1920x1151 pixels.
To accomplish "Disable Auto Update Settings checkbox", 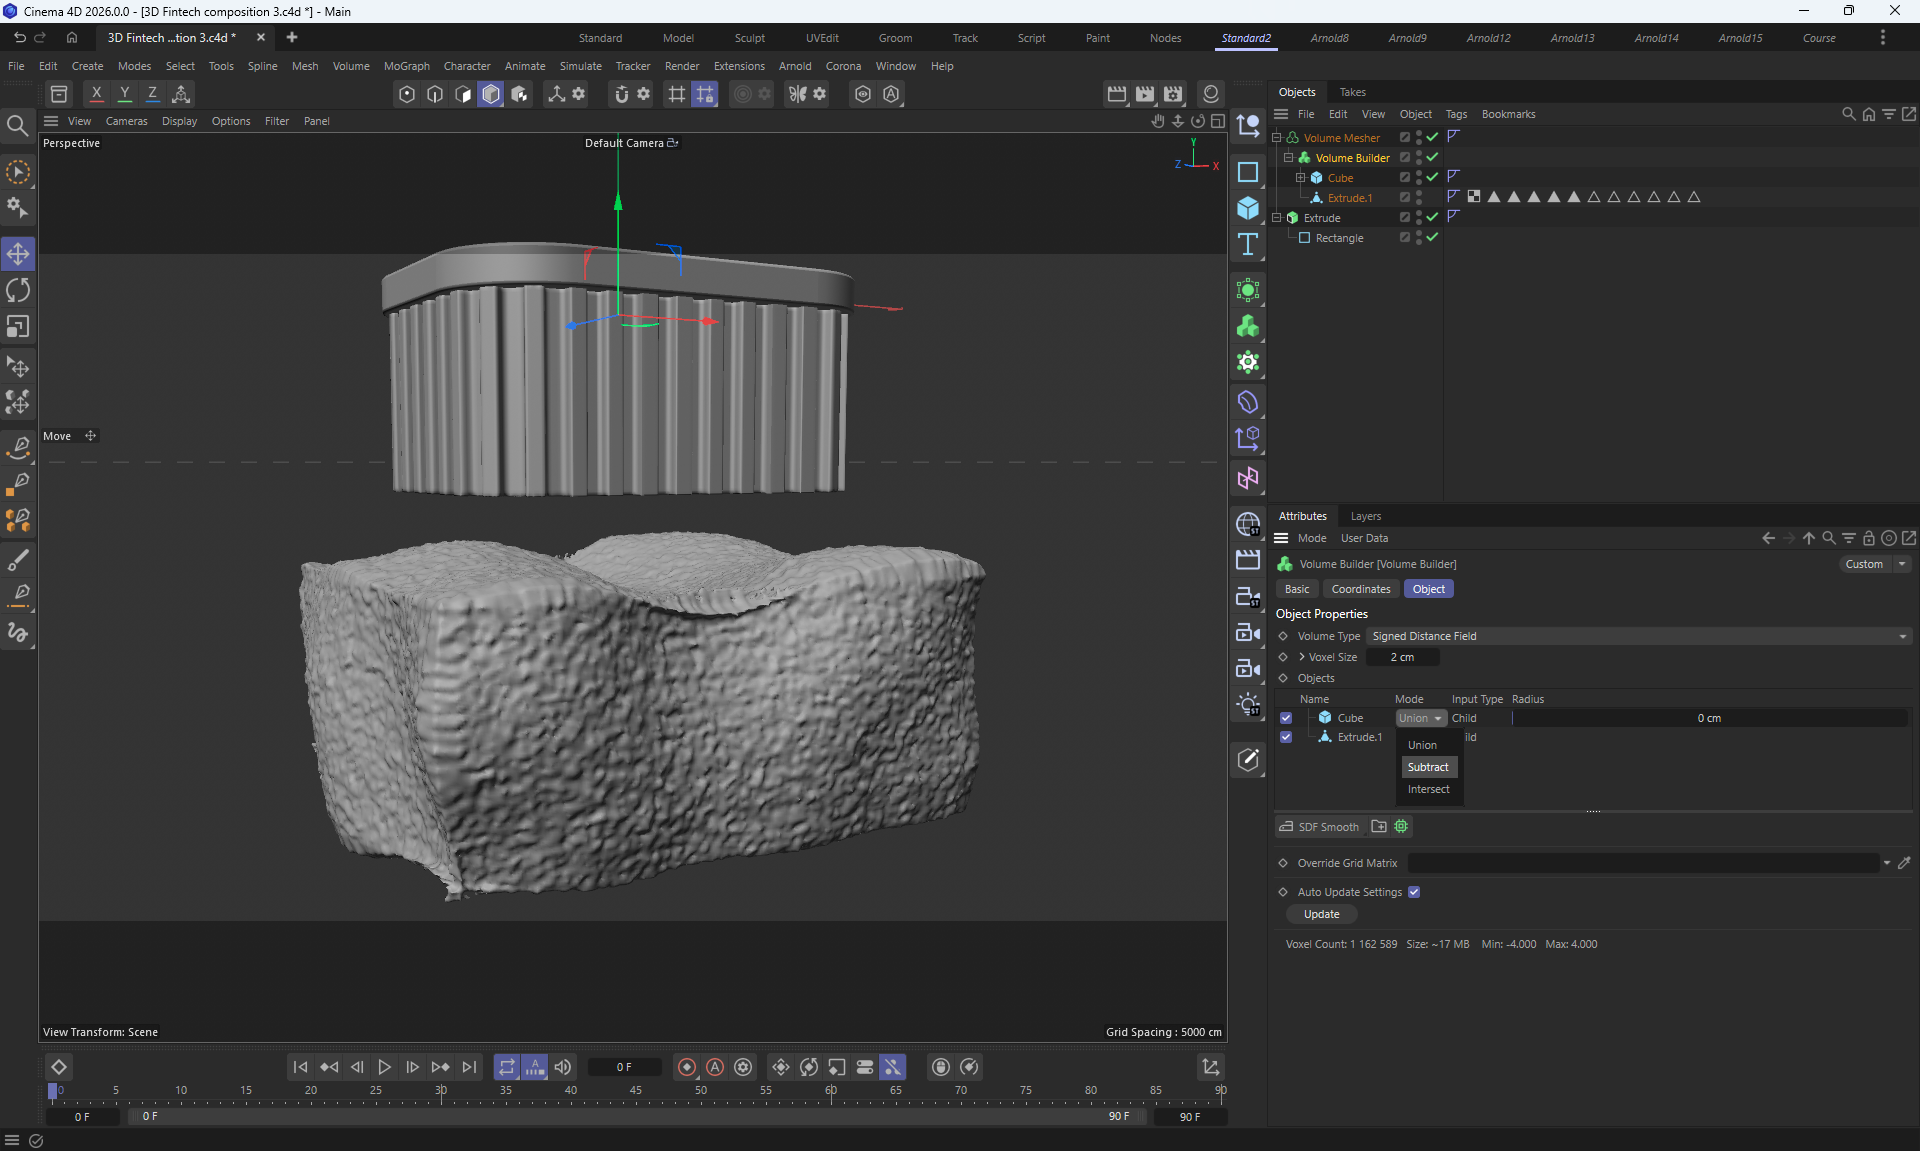I will 1414,892.
